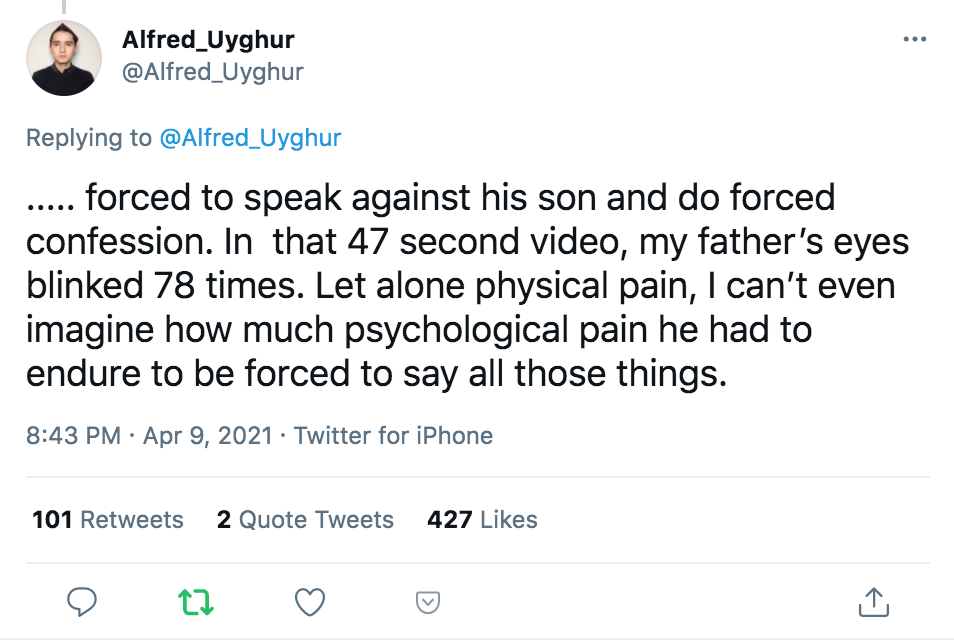This screenshot has height=640, width=954.
Task: Open the Apr 9, 2021 date link
Action: 207,436
